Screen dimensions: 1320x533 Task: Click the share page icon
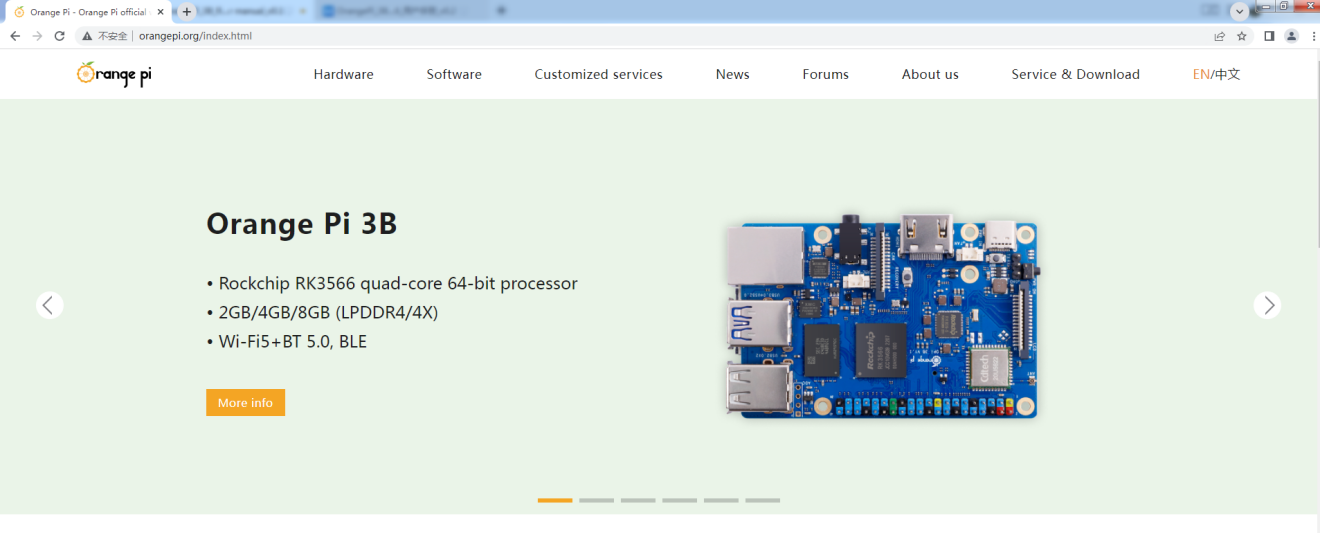[x=1219, y=36]
